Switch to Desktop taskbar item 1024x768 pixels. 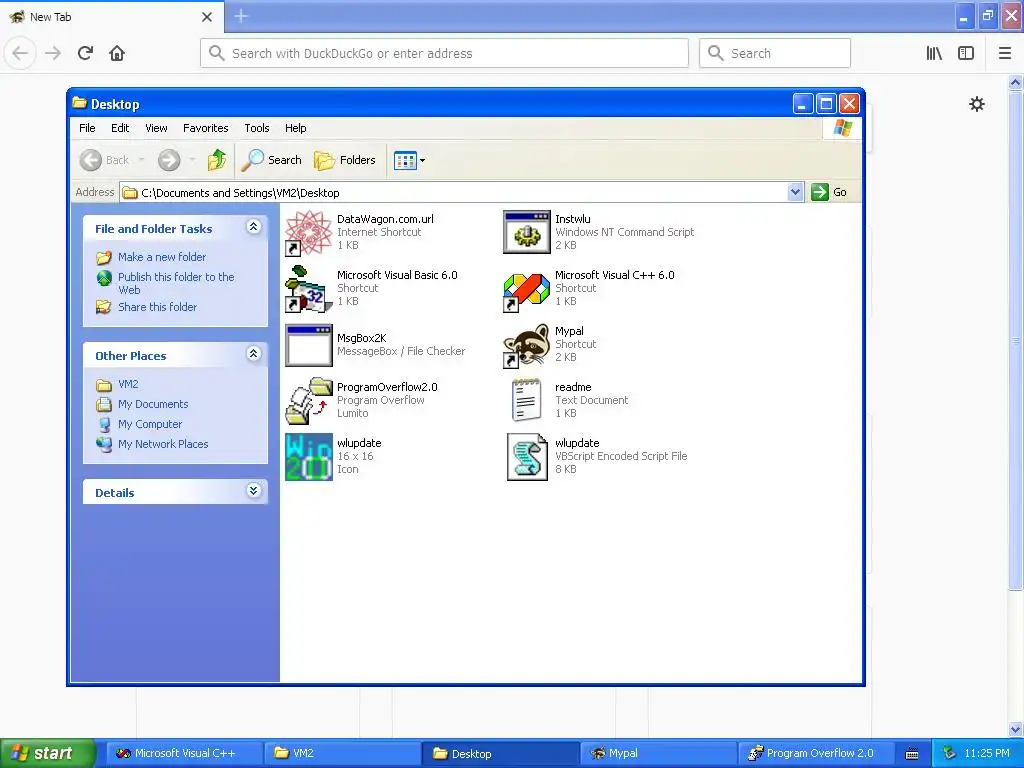tap(500, 754)
